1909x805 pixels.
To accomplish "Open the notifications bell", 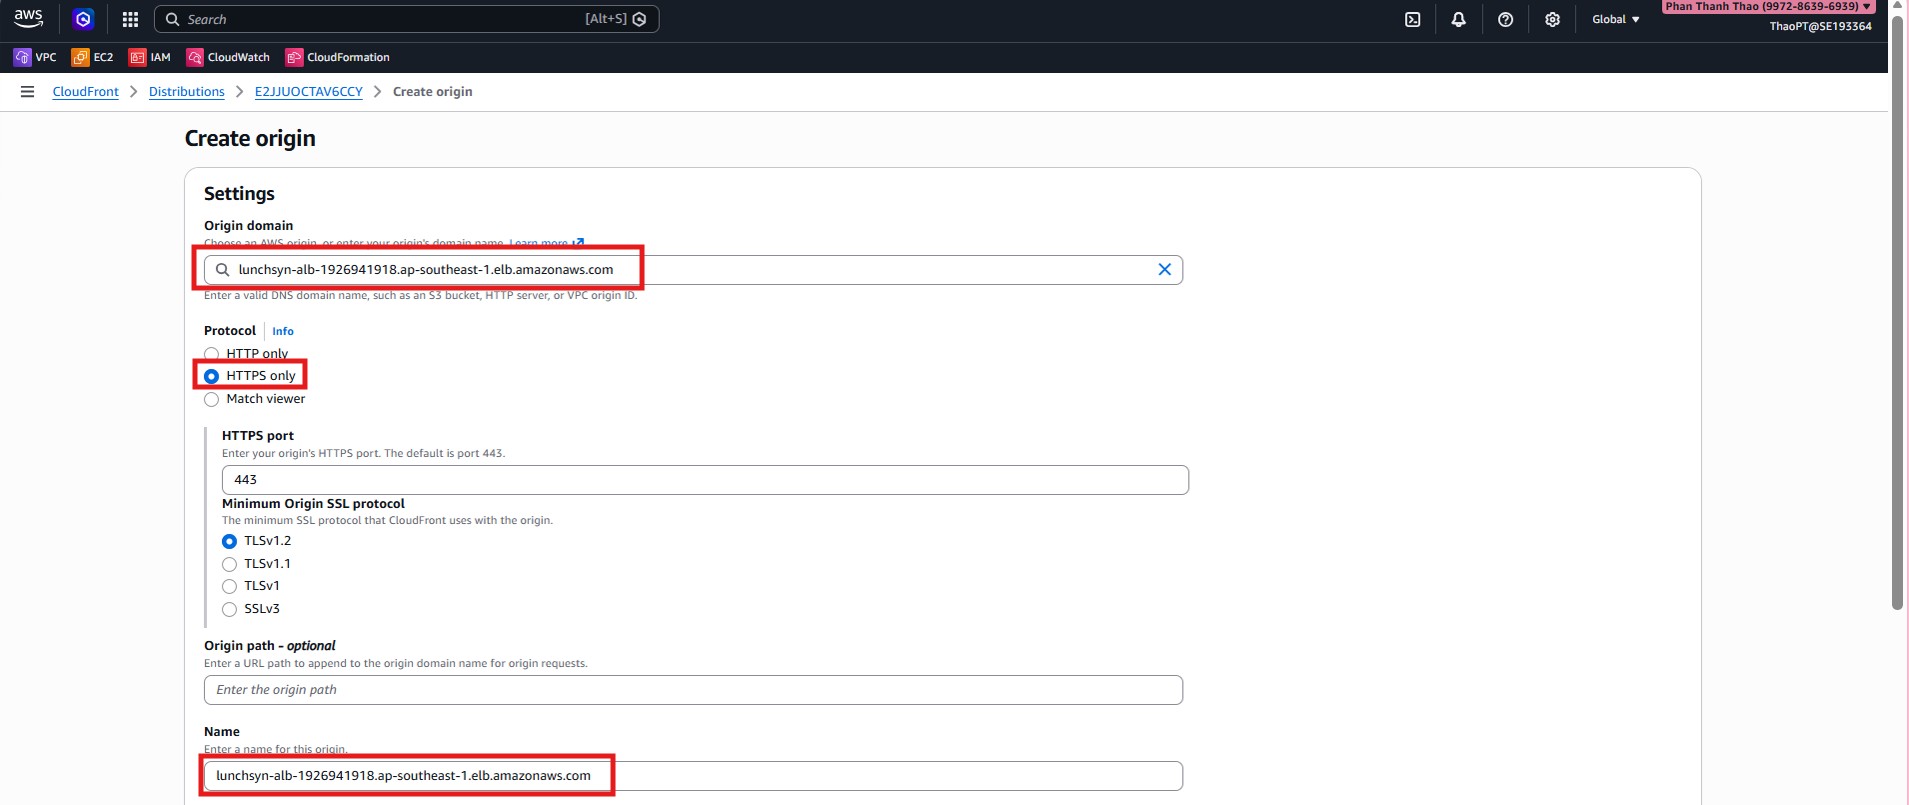I will [x=1458, y=19].
